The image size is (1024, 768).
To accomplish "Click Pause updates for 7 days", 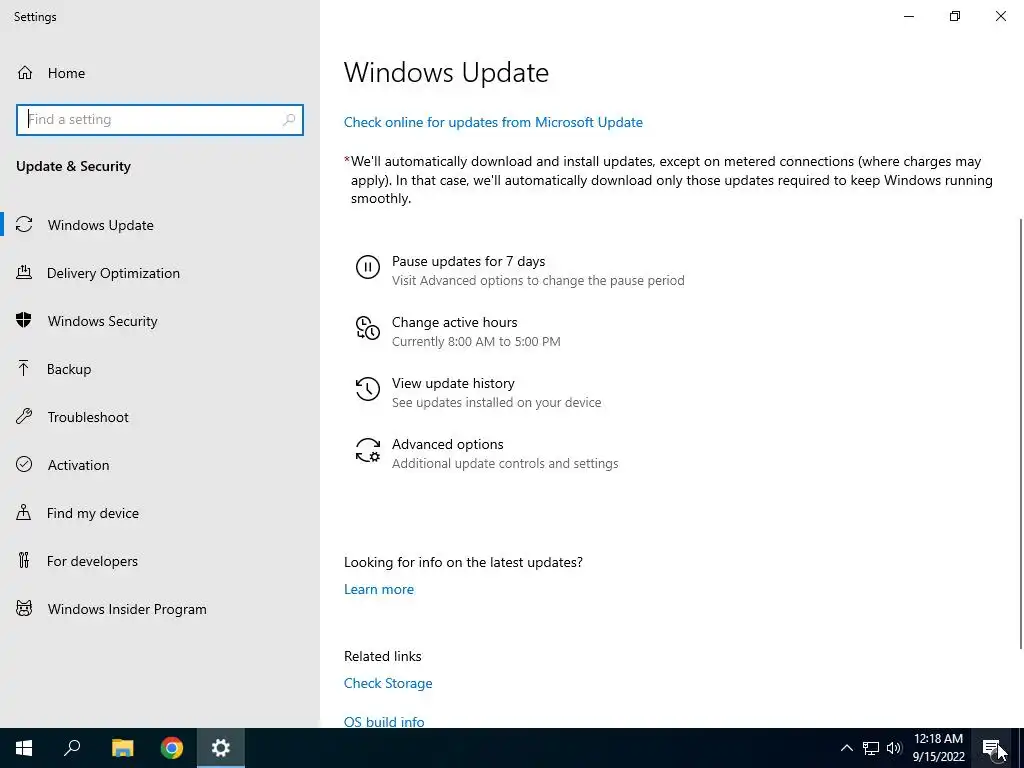I will point(468,261).
